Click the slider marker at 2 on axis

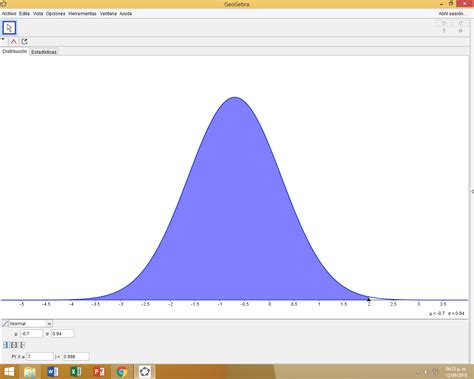click(369, 299)
